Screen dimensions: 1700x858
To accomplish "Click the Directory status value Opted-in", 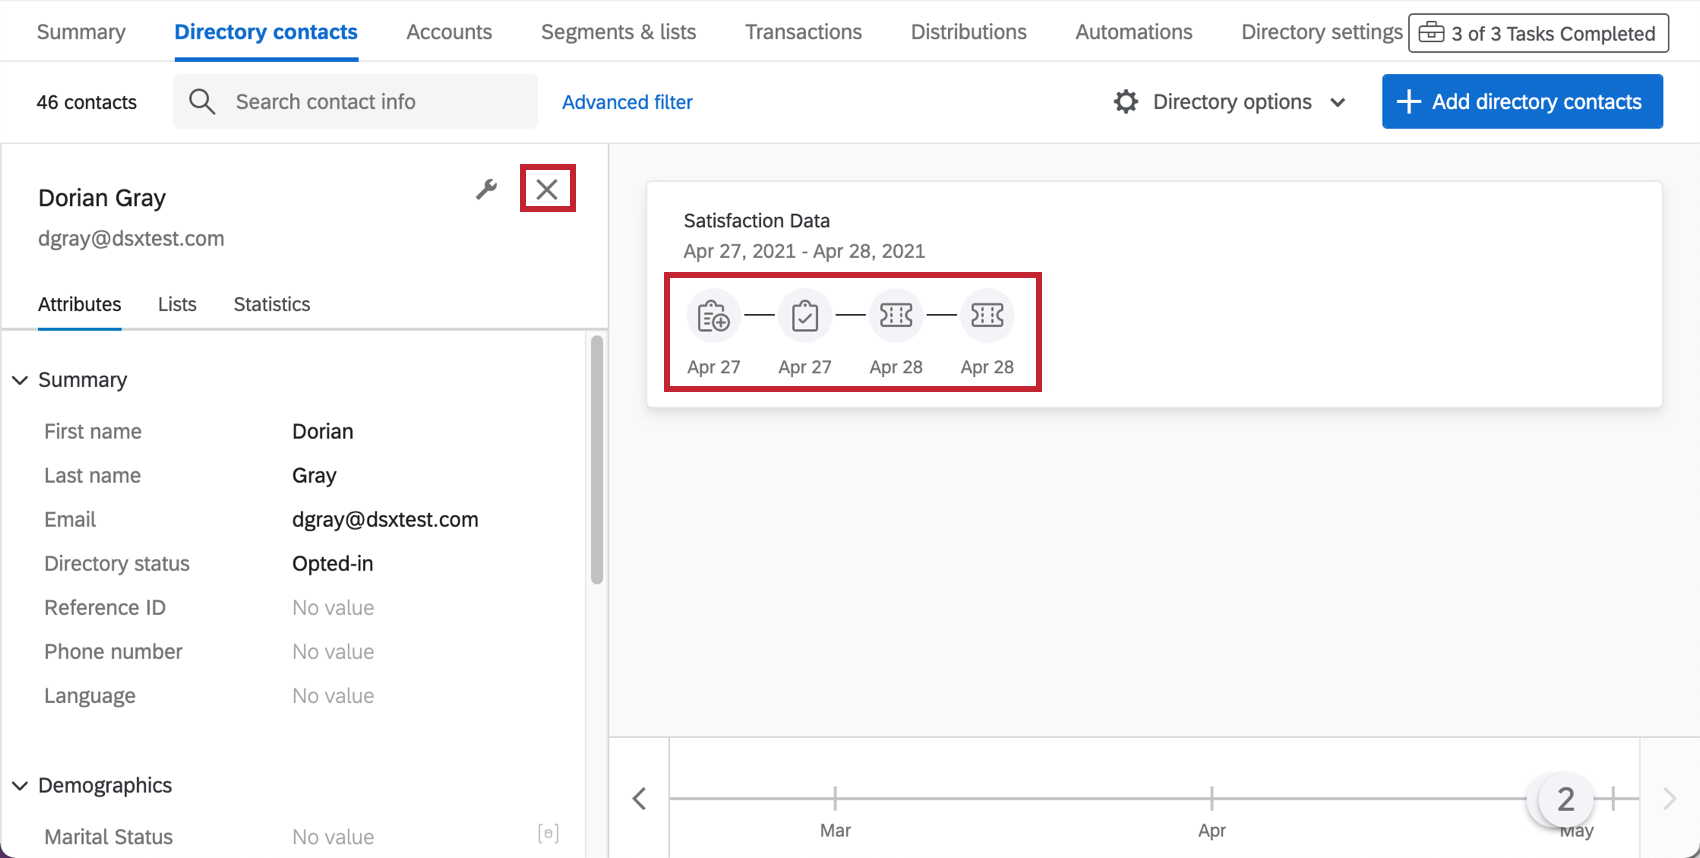I will pos(333,563).
